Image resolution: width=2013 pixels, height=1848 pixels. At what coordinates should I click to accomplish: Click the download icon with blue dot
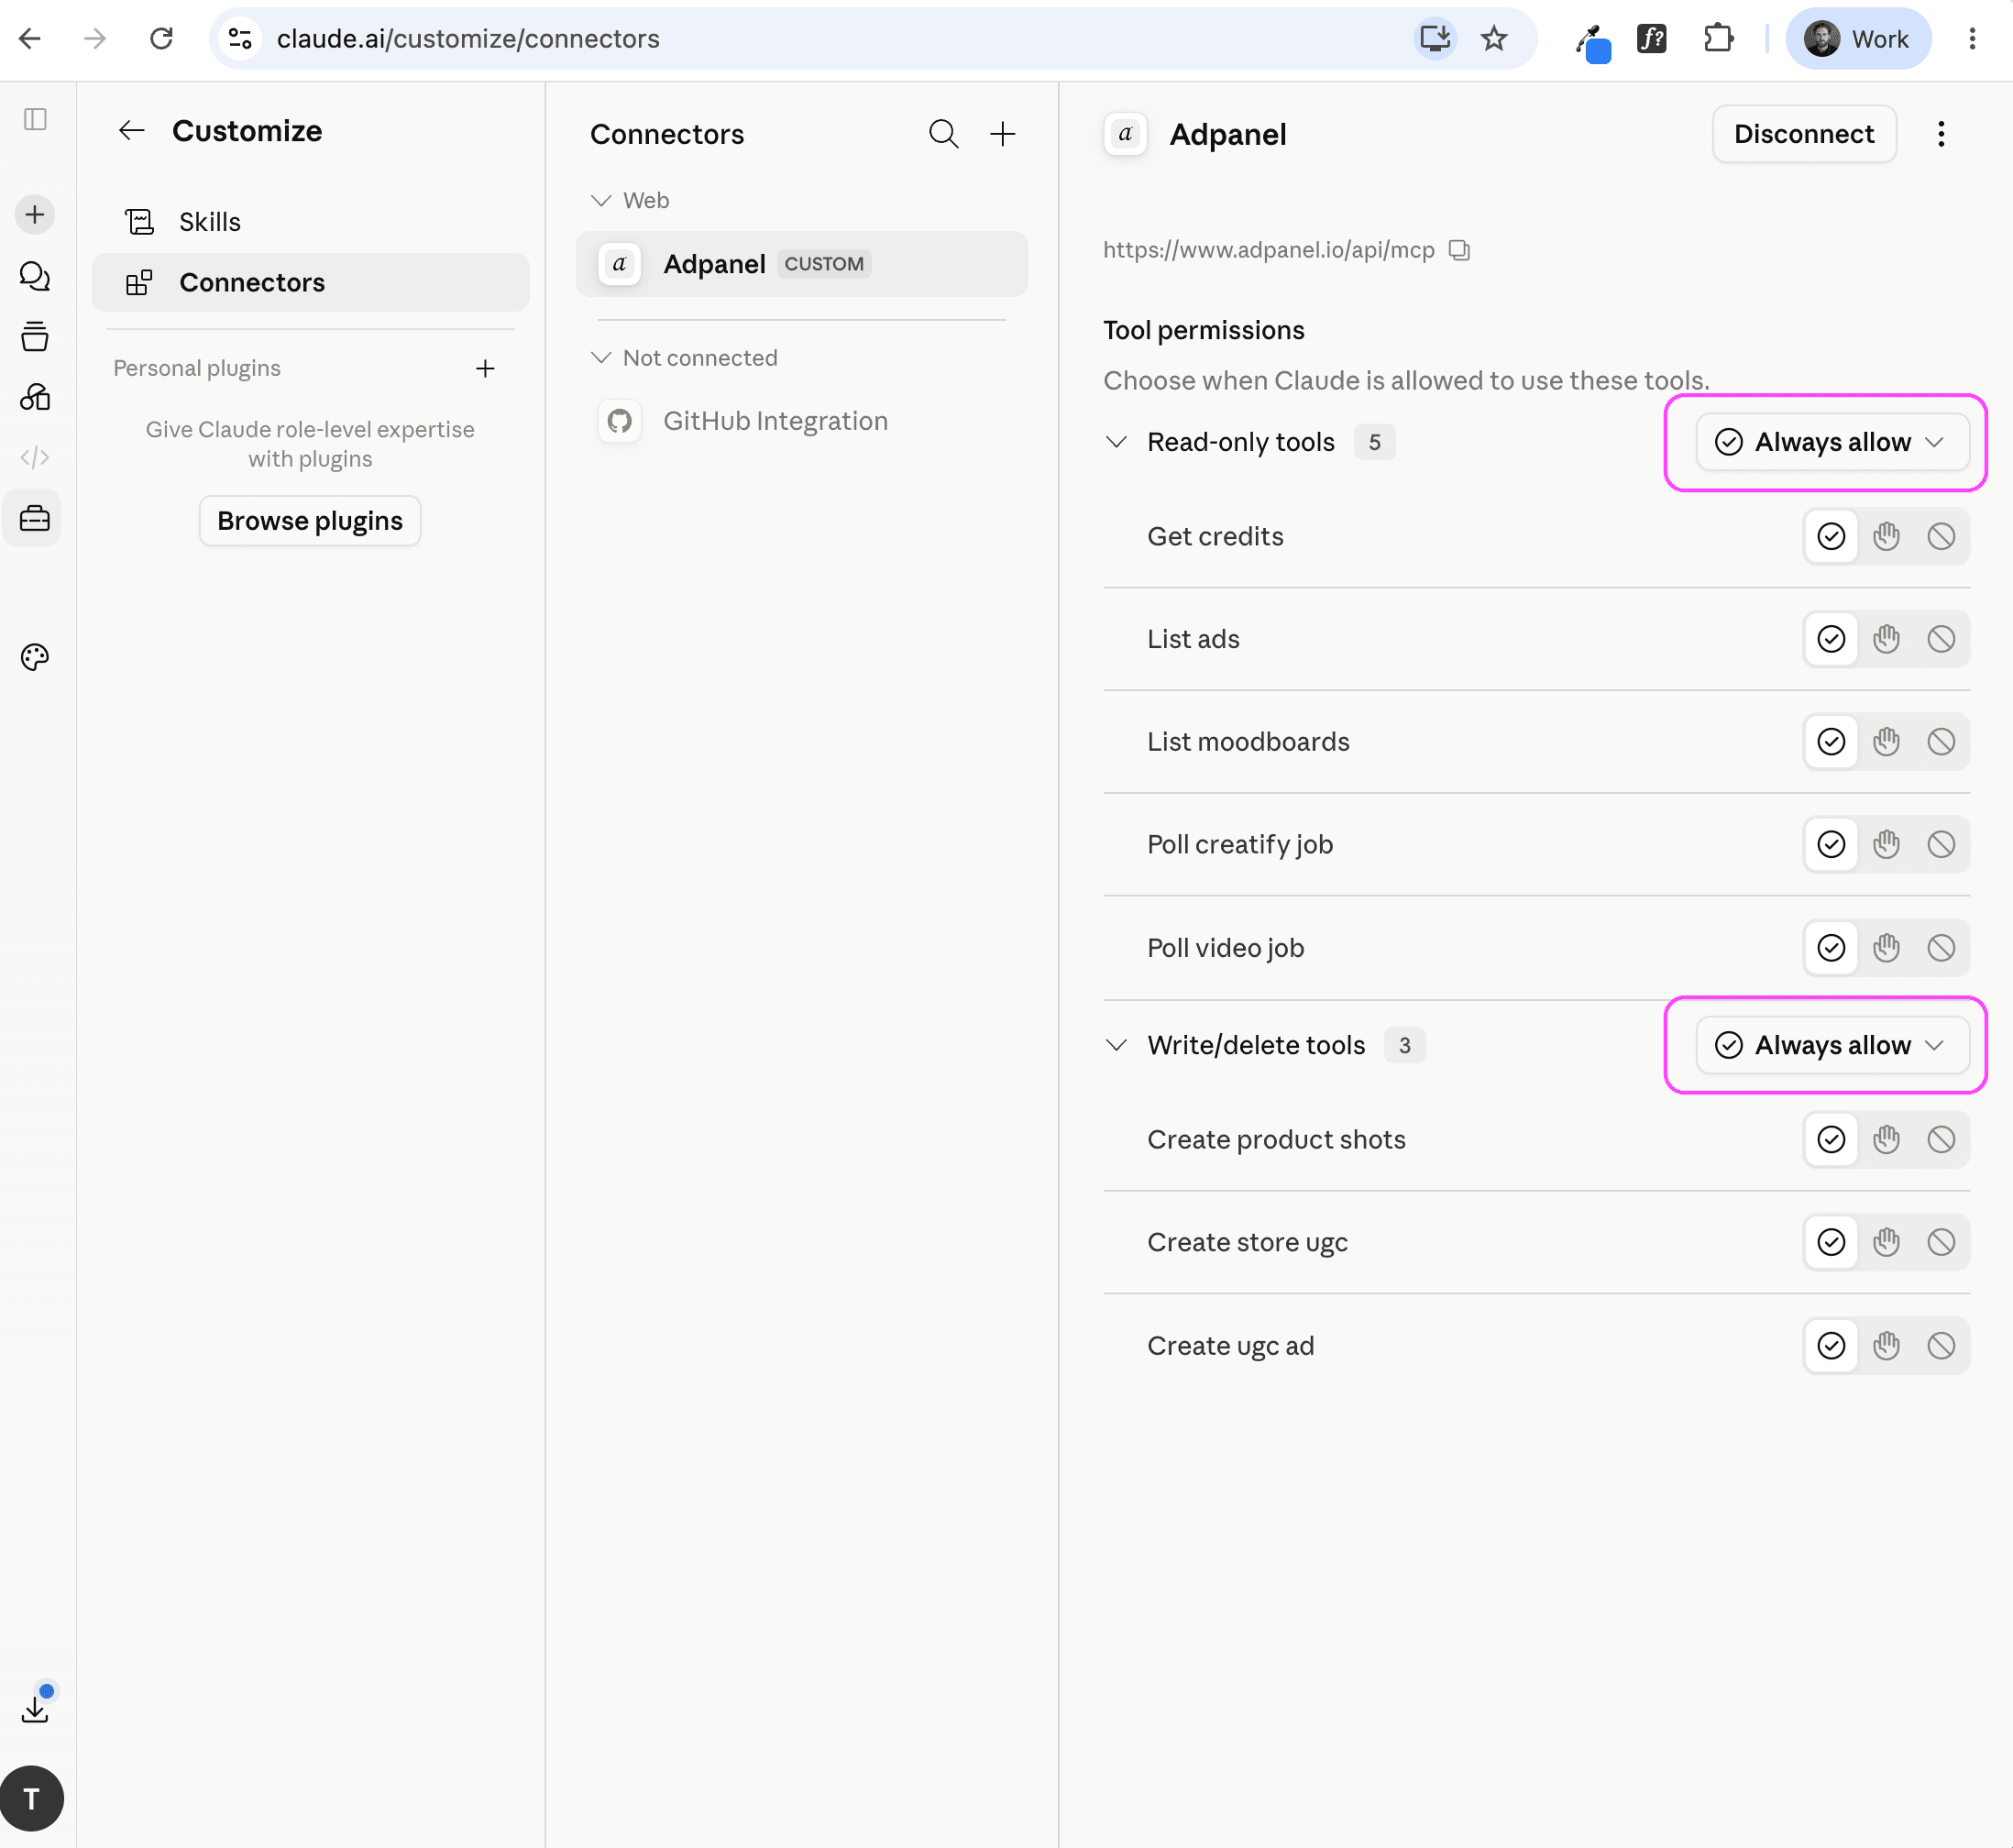(x=35, y=1707)
